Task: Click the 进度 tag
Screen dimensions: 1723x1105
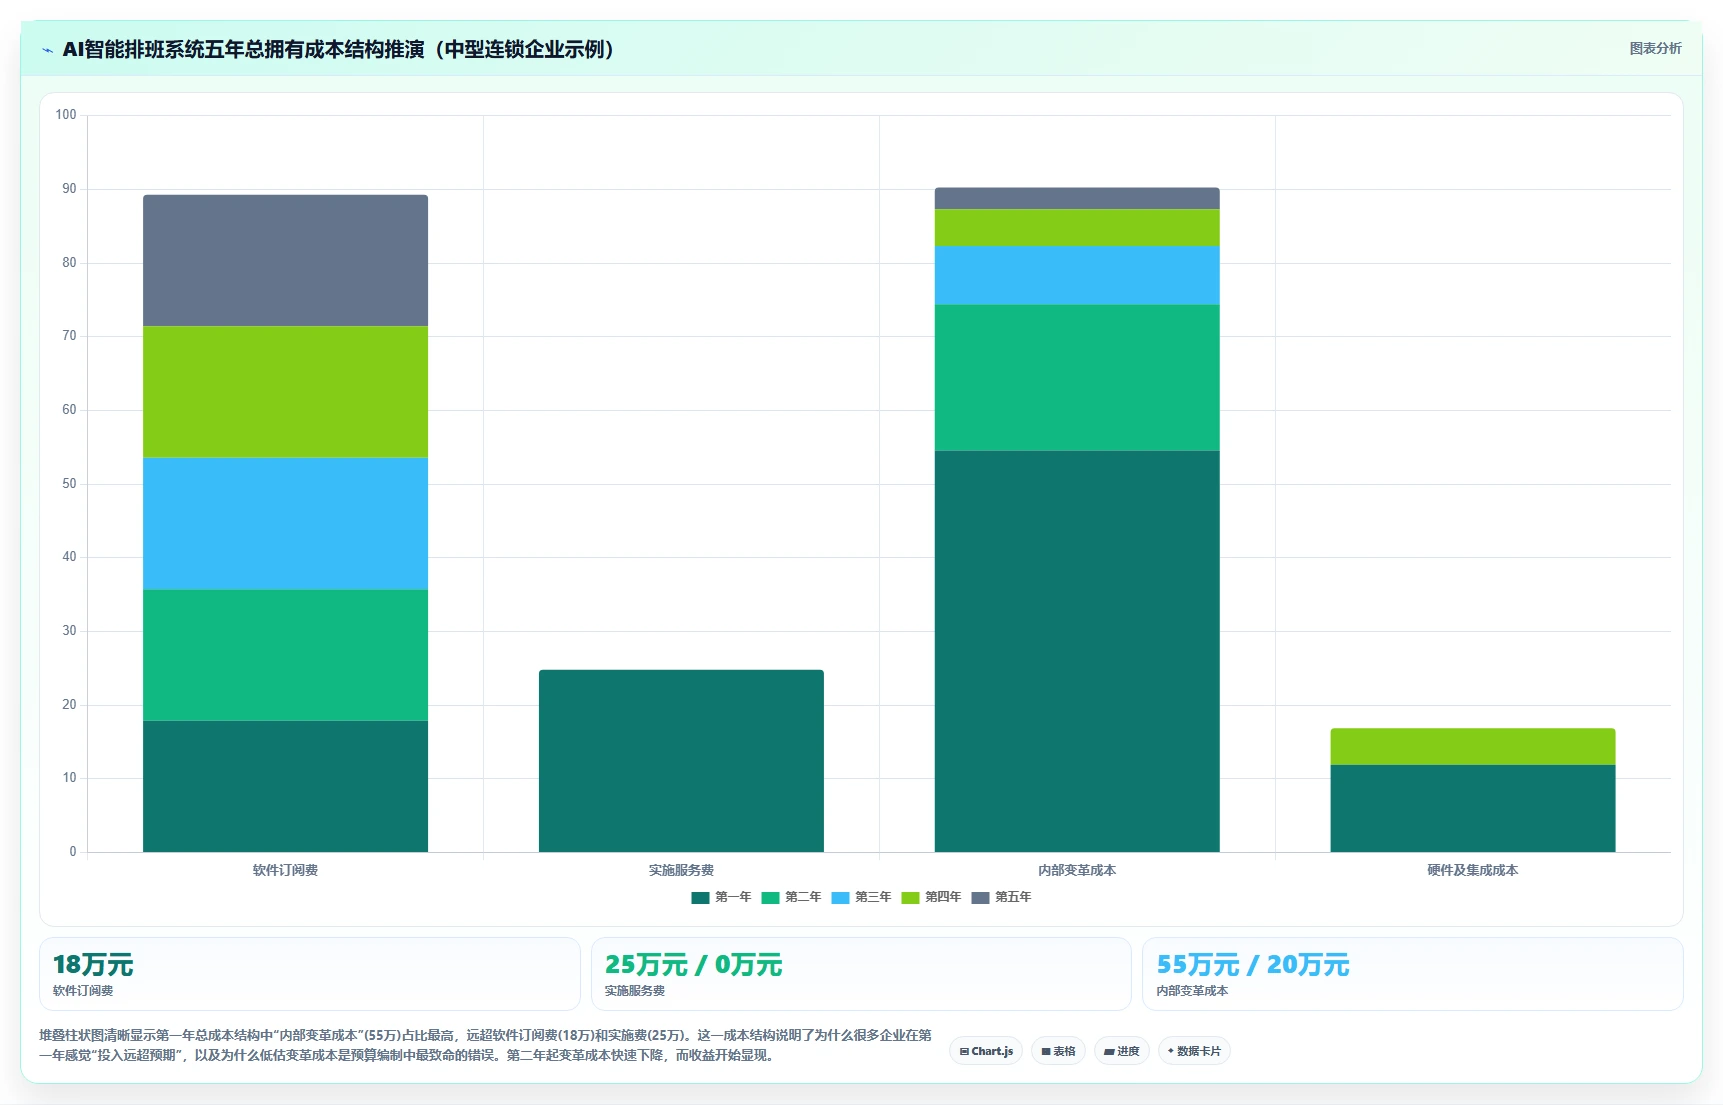Action: click(1122, 1051)
